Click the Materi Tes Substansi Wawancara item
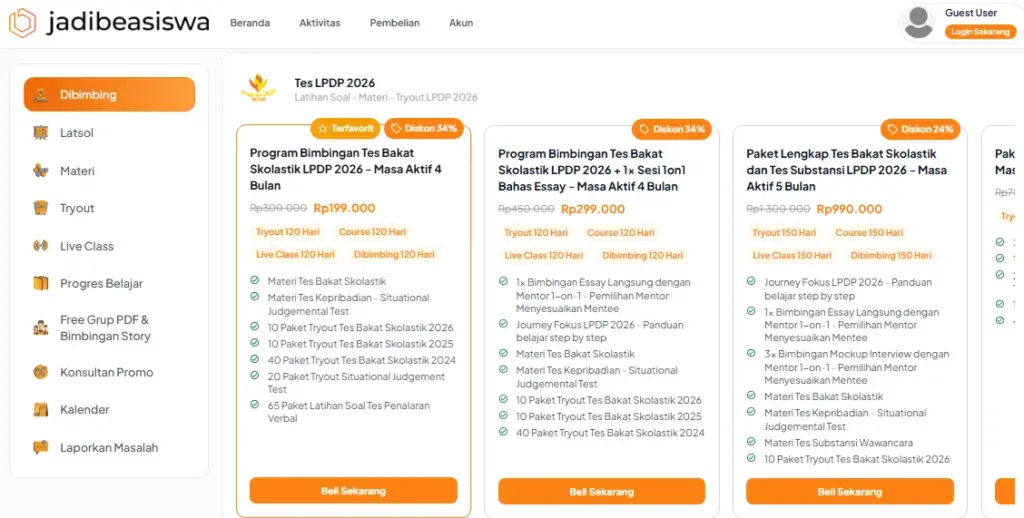 pos(839,442)
